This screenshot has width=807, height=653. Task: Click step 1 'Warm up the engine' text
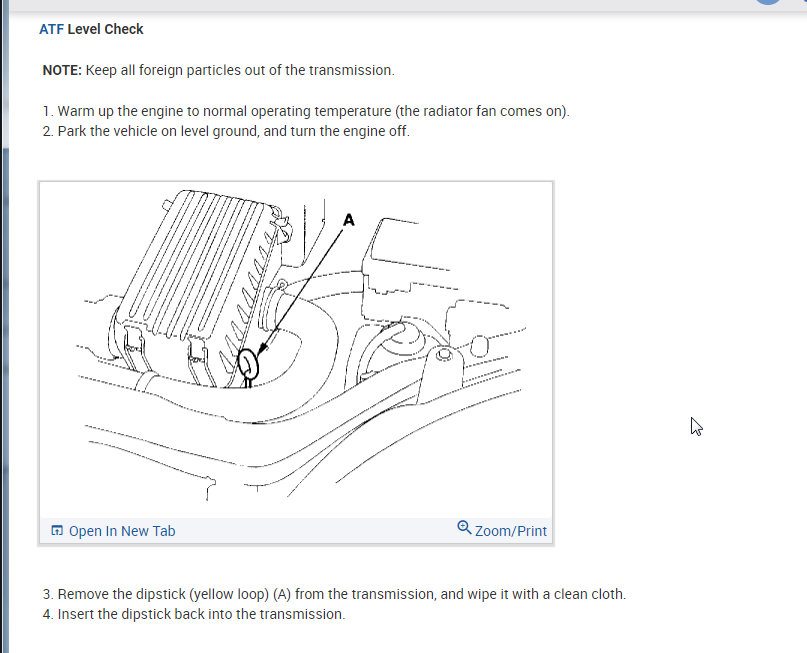coord(306,111)
